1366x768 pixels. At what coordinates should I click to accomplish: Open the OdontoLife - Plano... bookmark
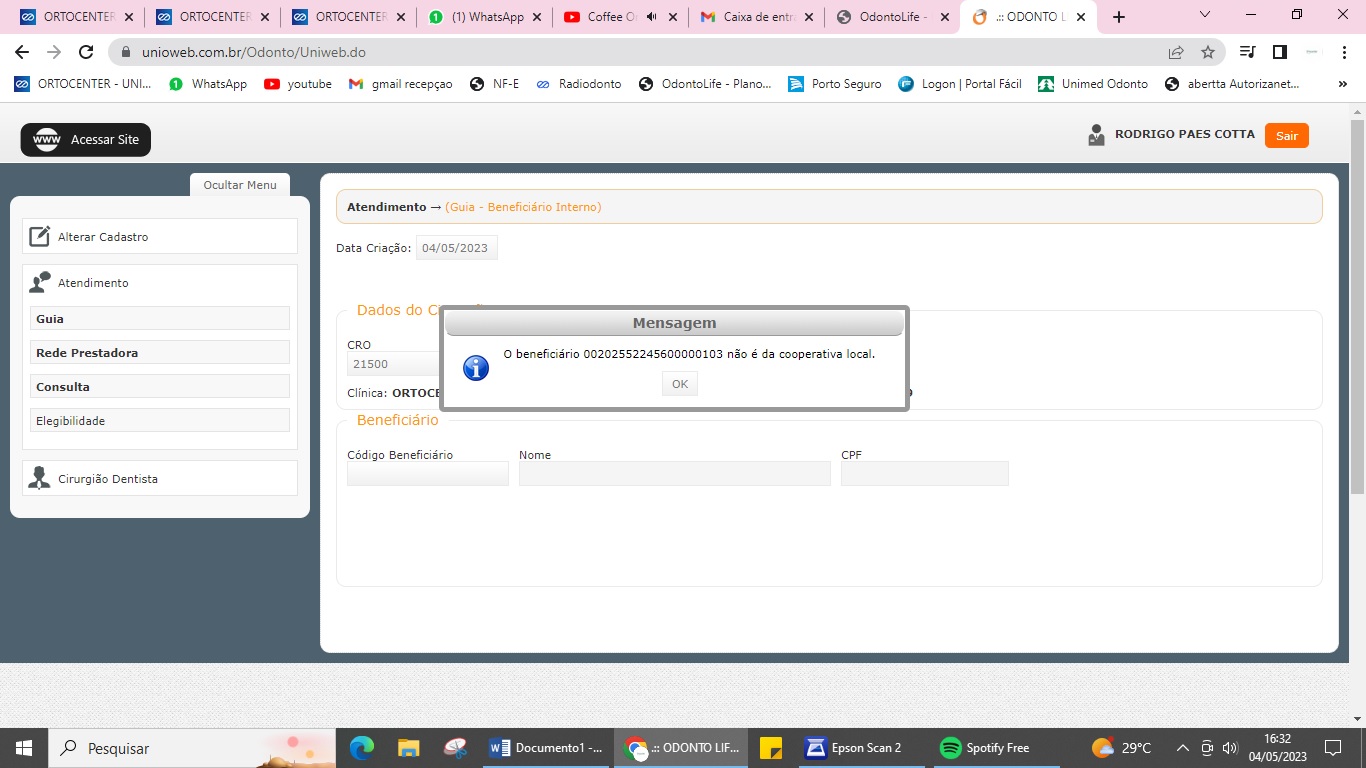(705, 84)
